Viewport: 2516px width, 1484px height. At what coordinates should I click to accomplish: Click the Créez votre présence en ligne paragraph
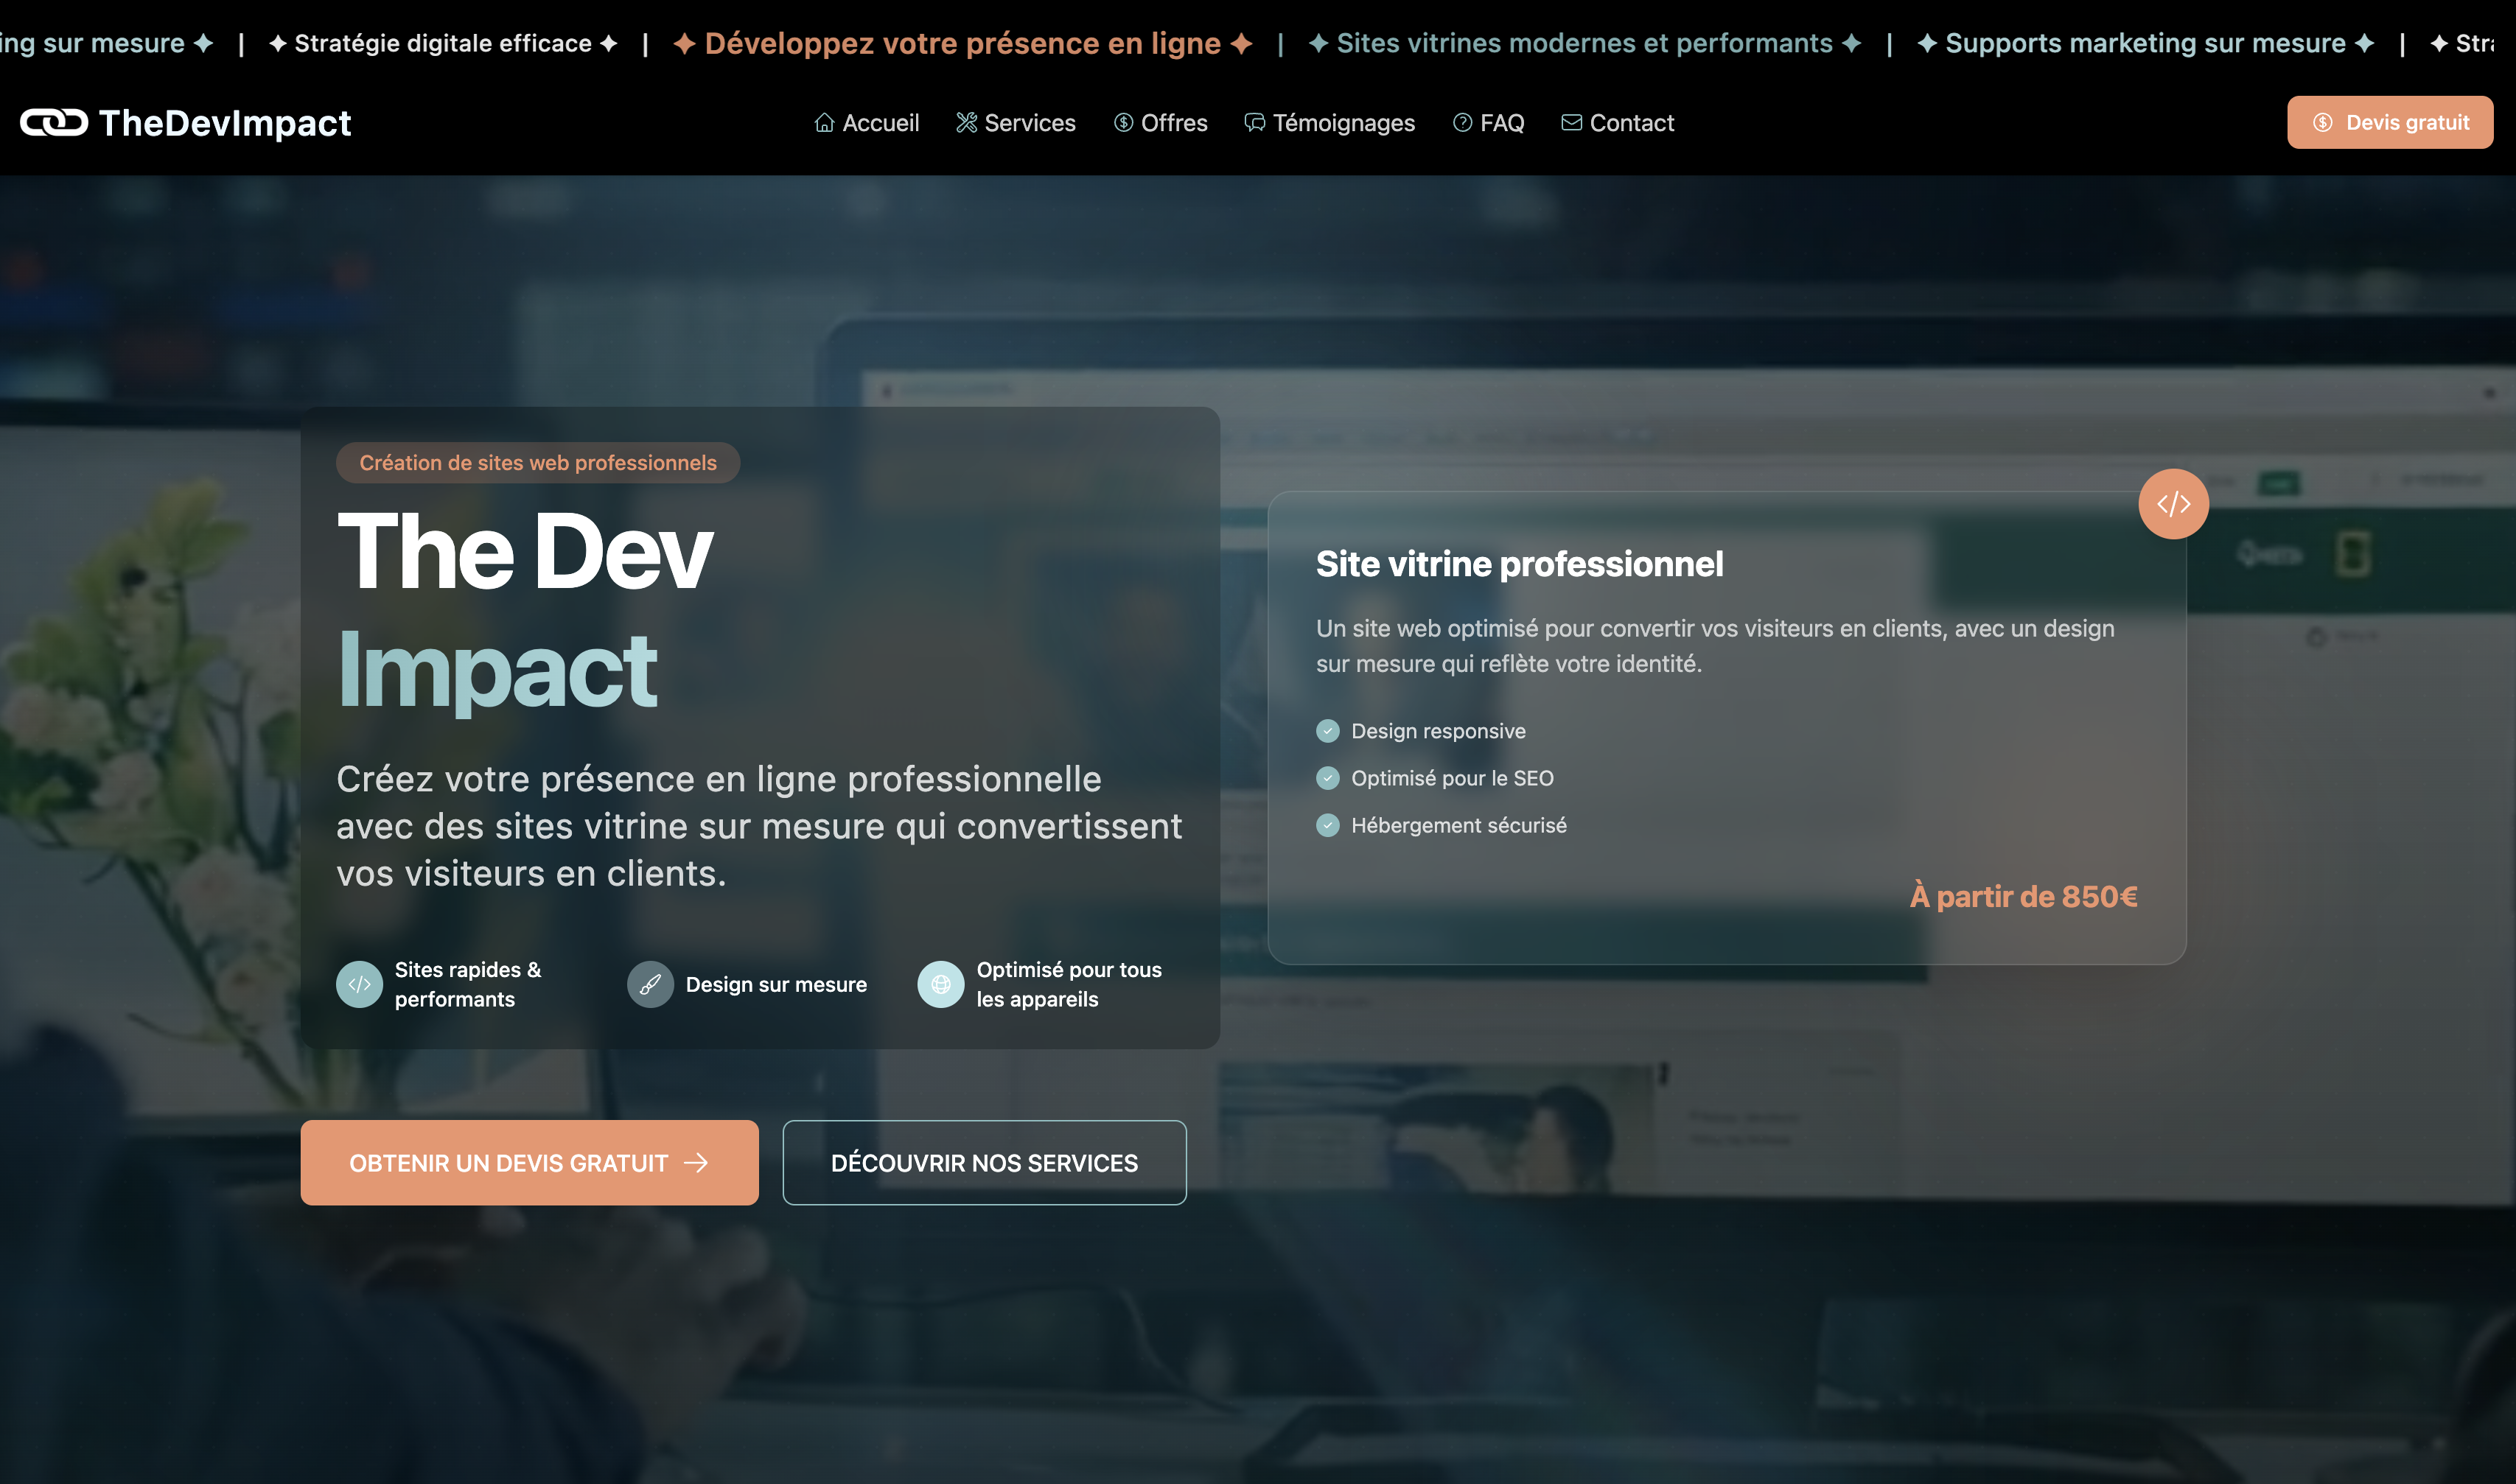(759, 826)
